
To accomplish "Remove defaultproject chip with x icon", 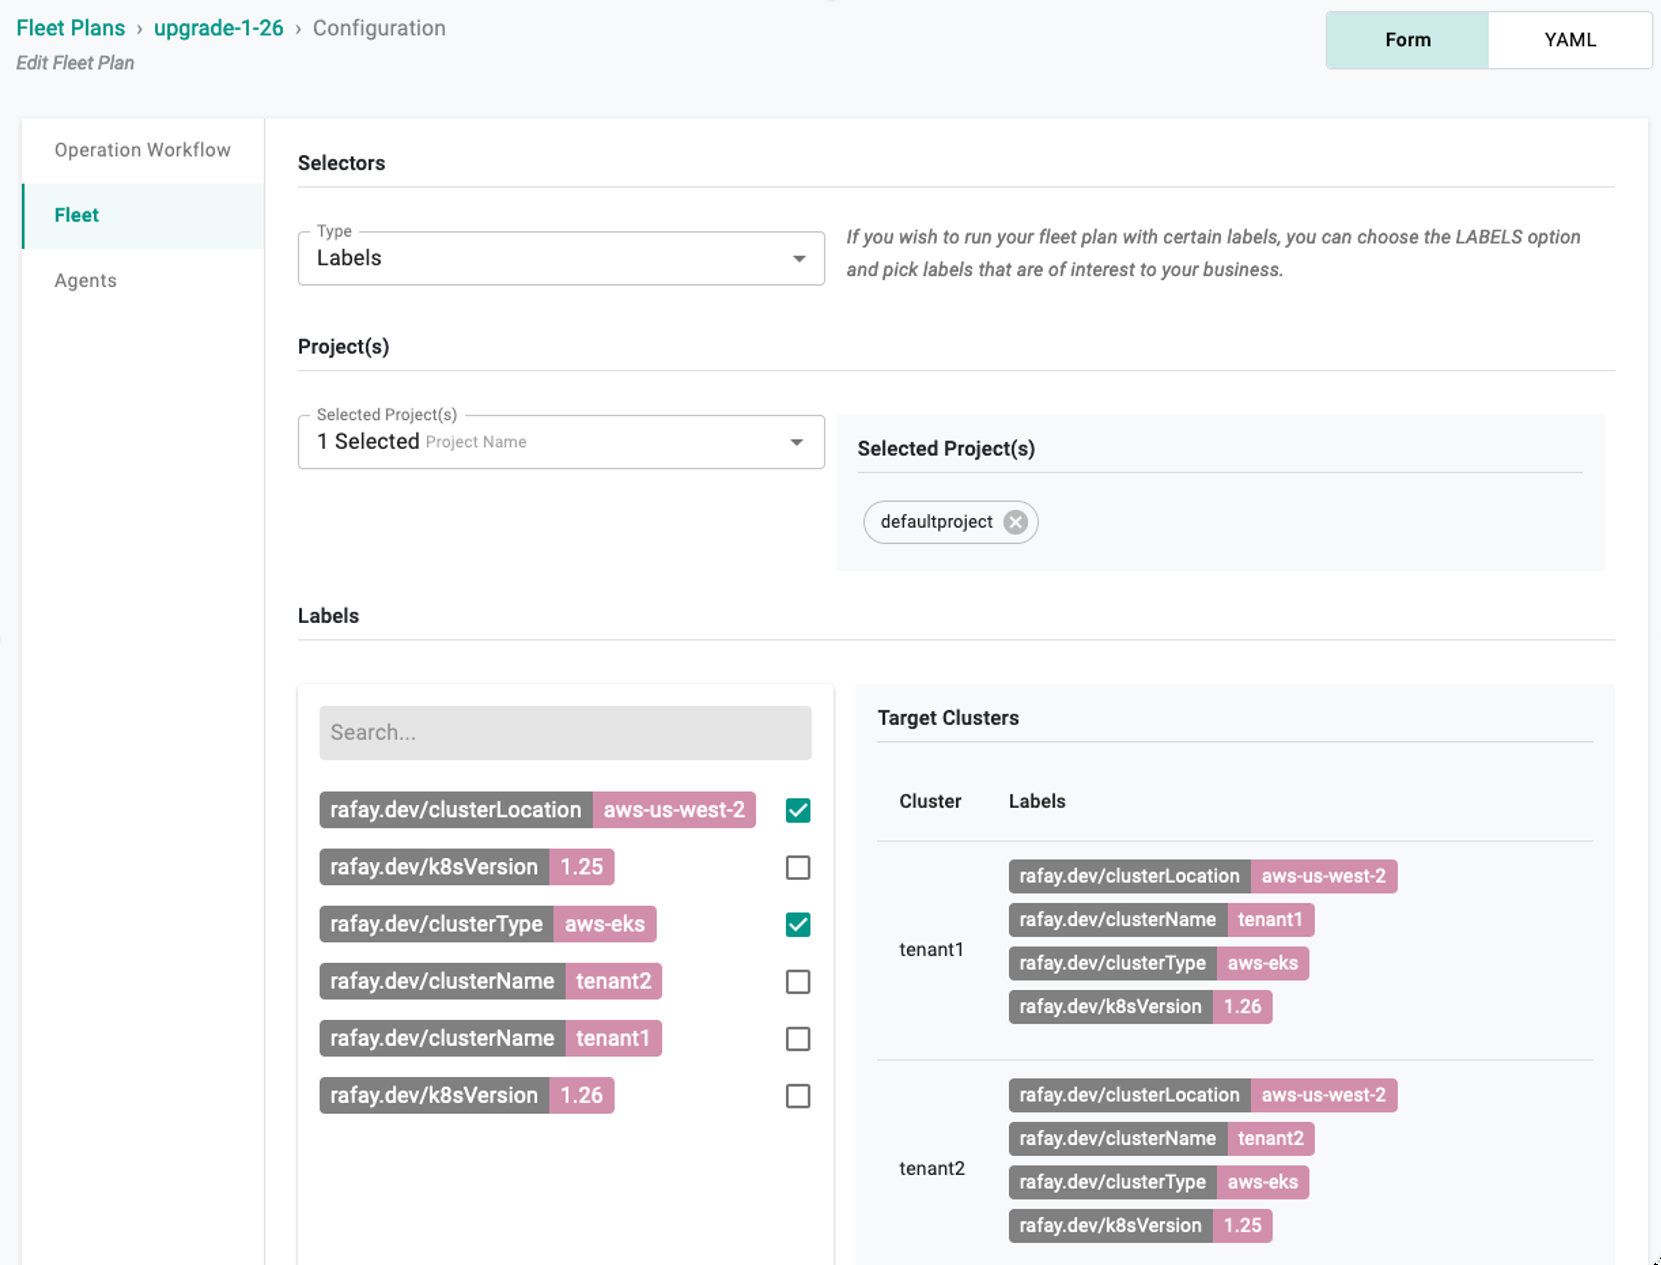I will [1015, 522].
